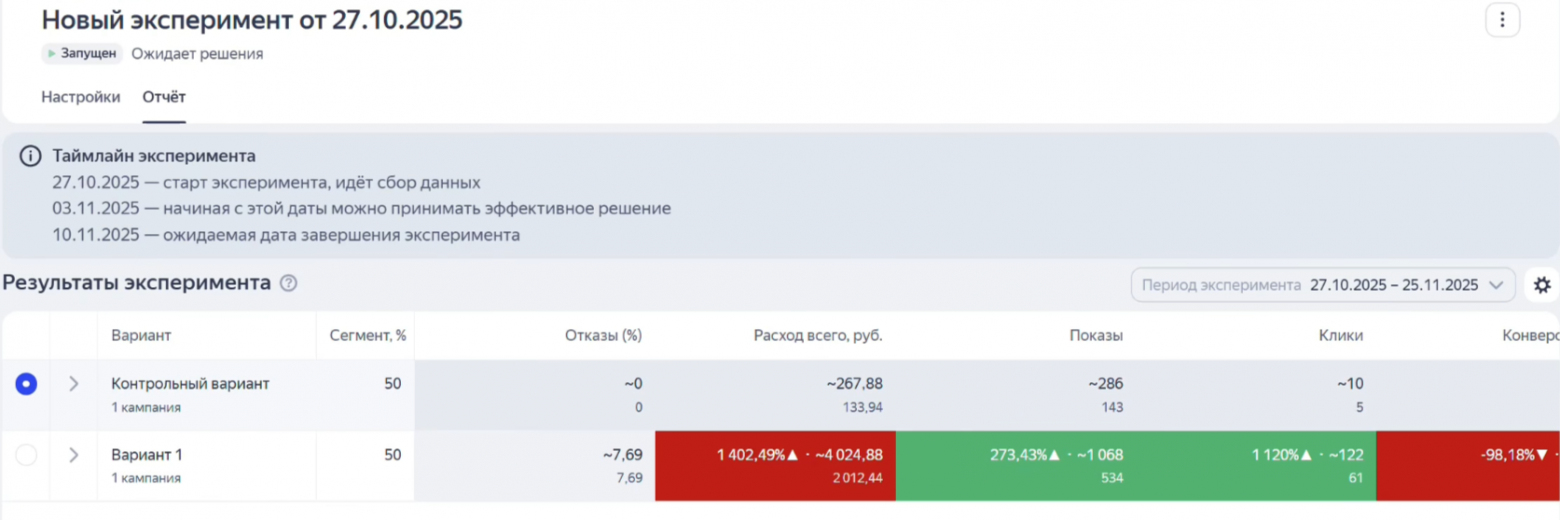This screenshot has height=520, width=1560.
Task: Click the red 1 402,49% spend cell
Action: (775, 465)
